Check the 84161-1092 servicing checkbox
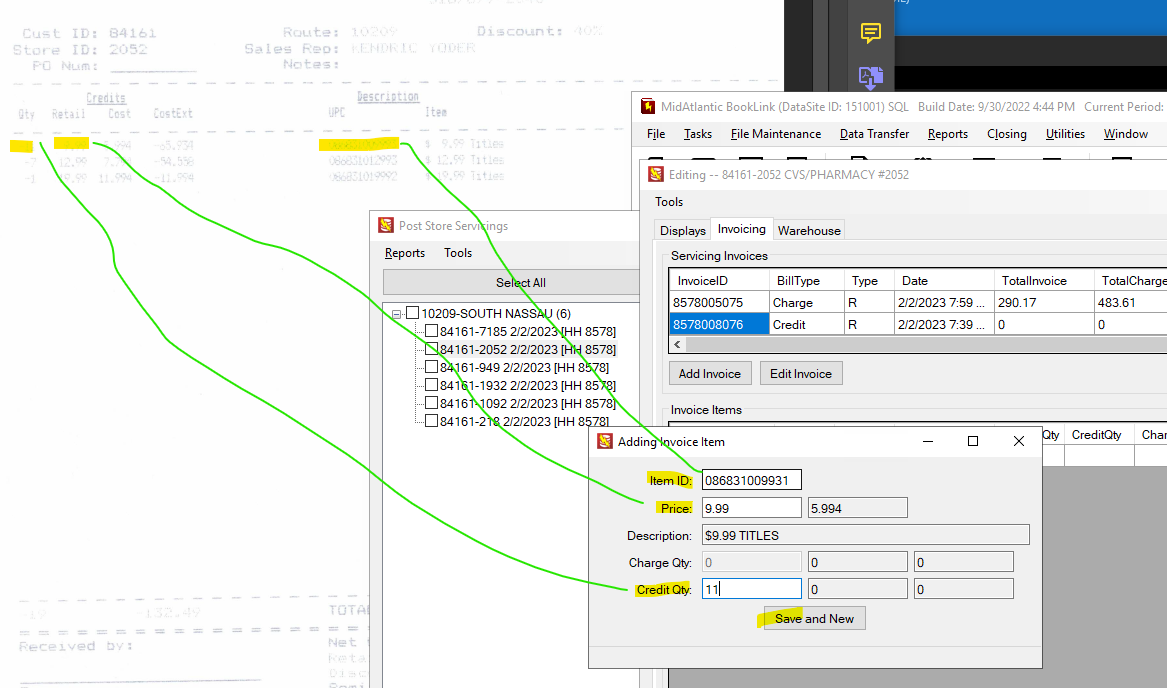Viewport: 1167px width, 688px height. 431,403
